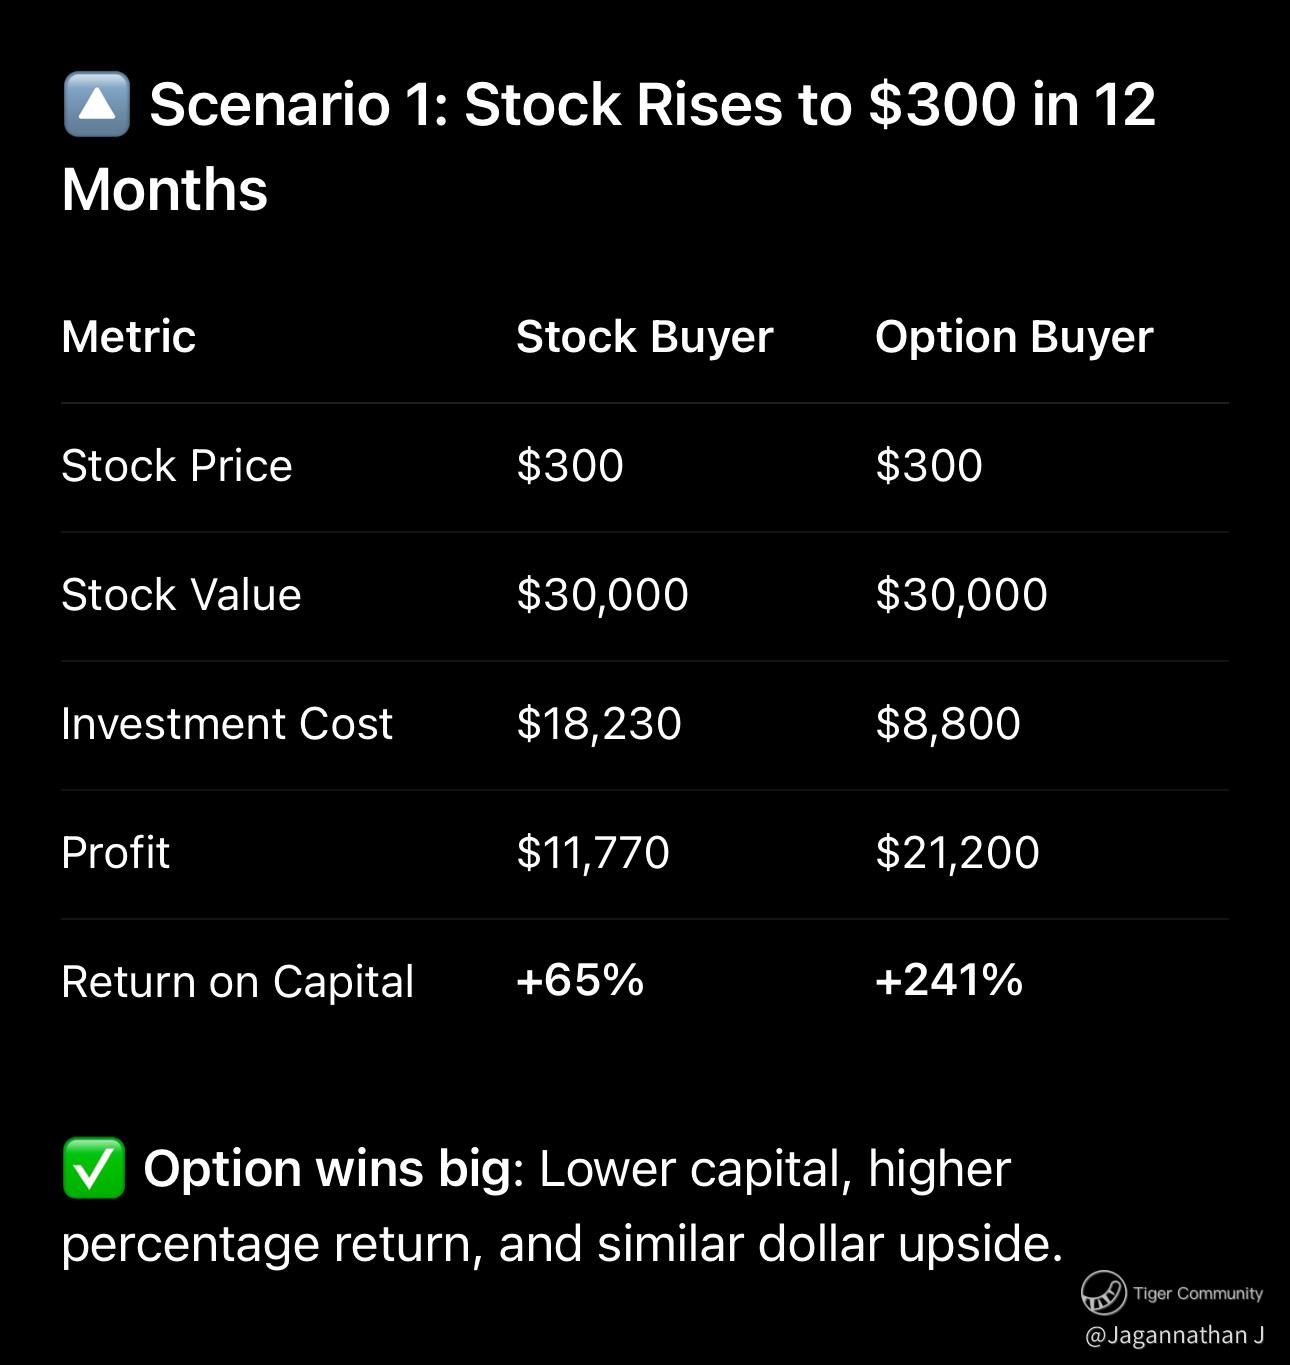The image size is (1290, 1365).
Task: Click the Tiger Community watermark text
Action: click(x=1197, y=1293)
